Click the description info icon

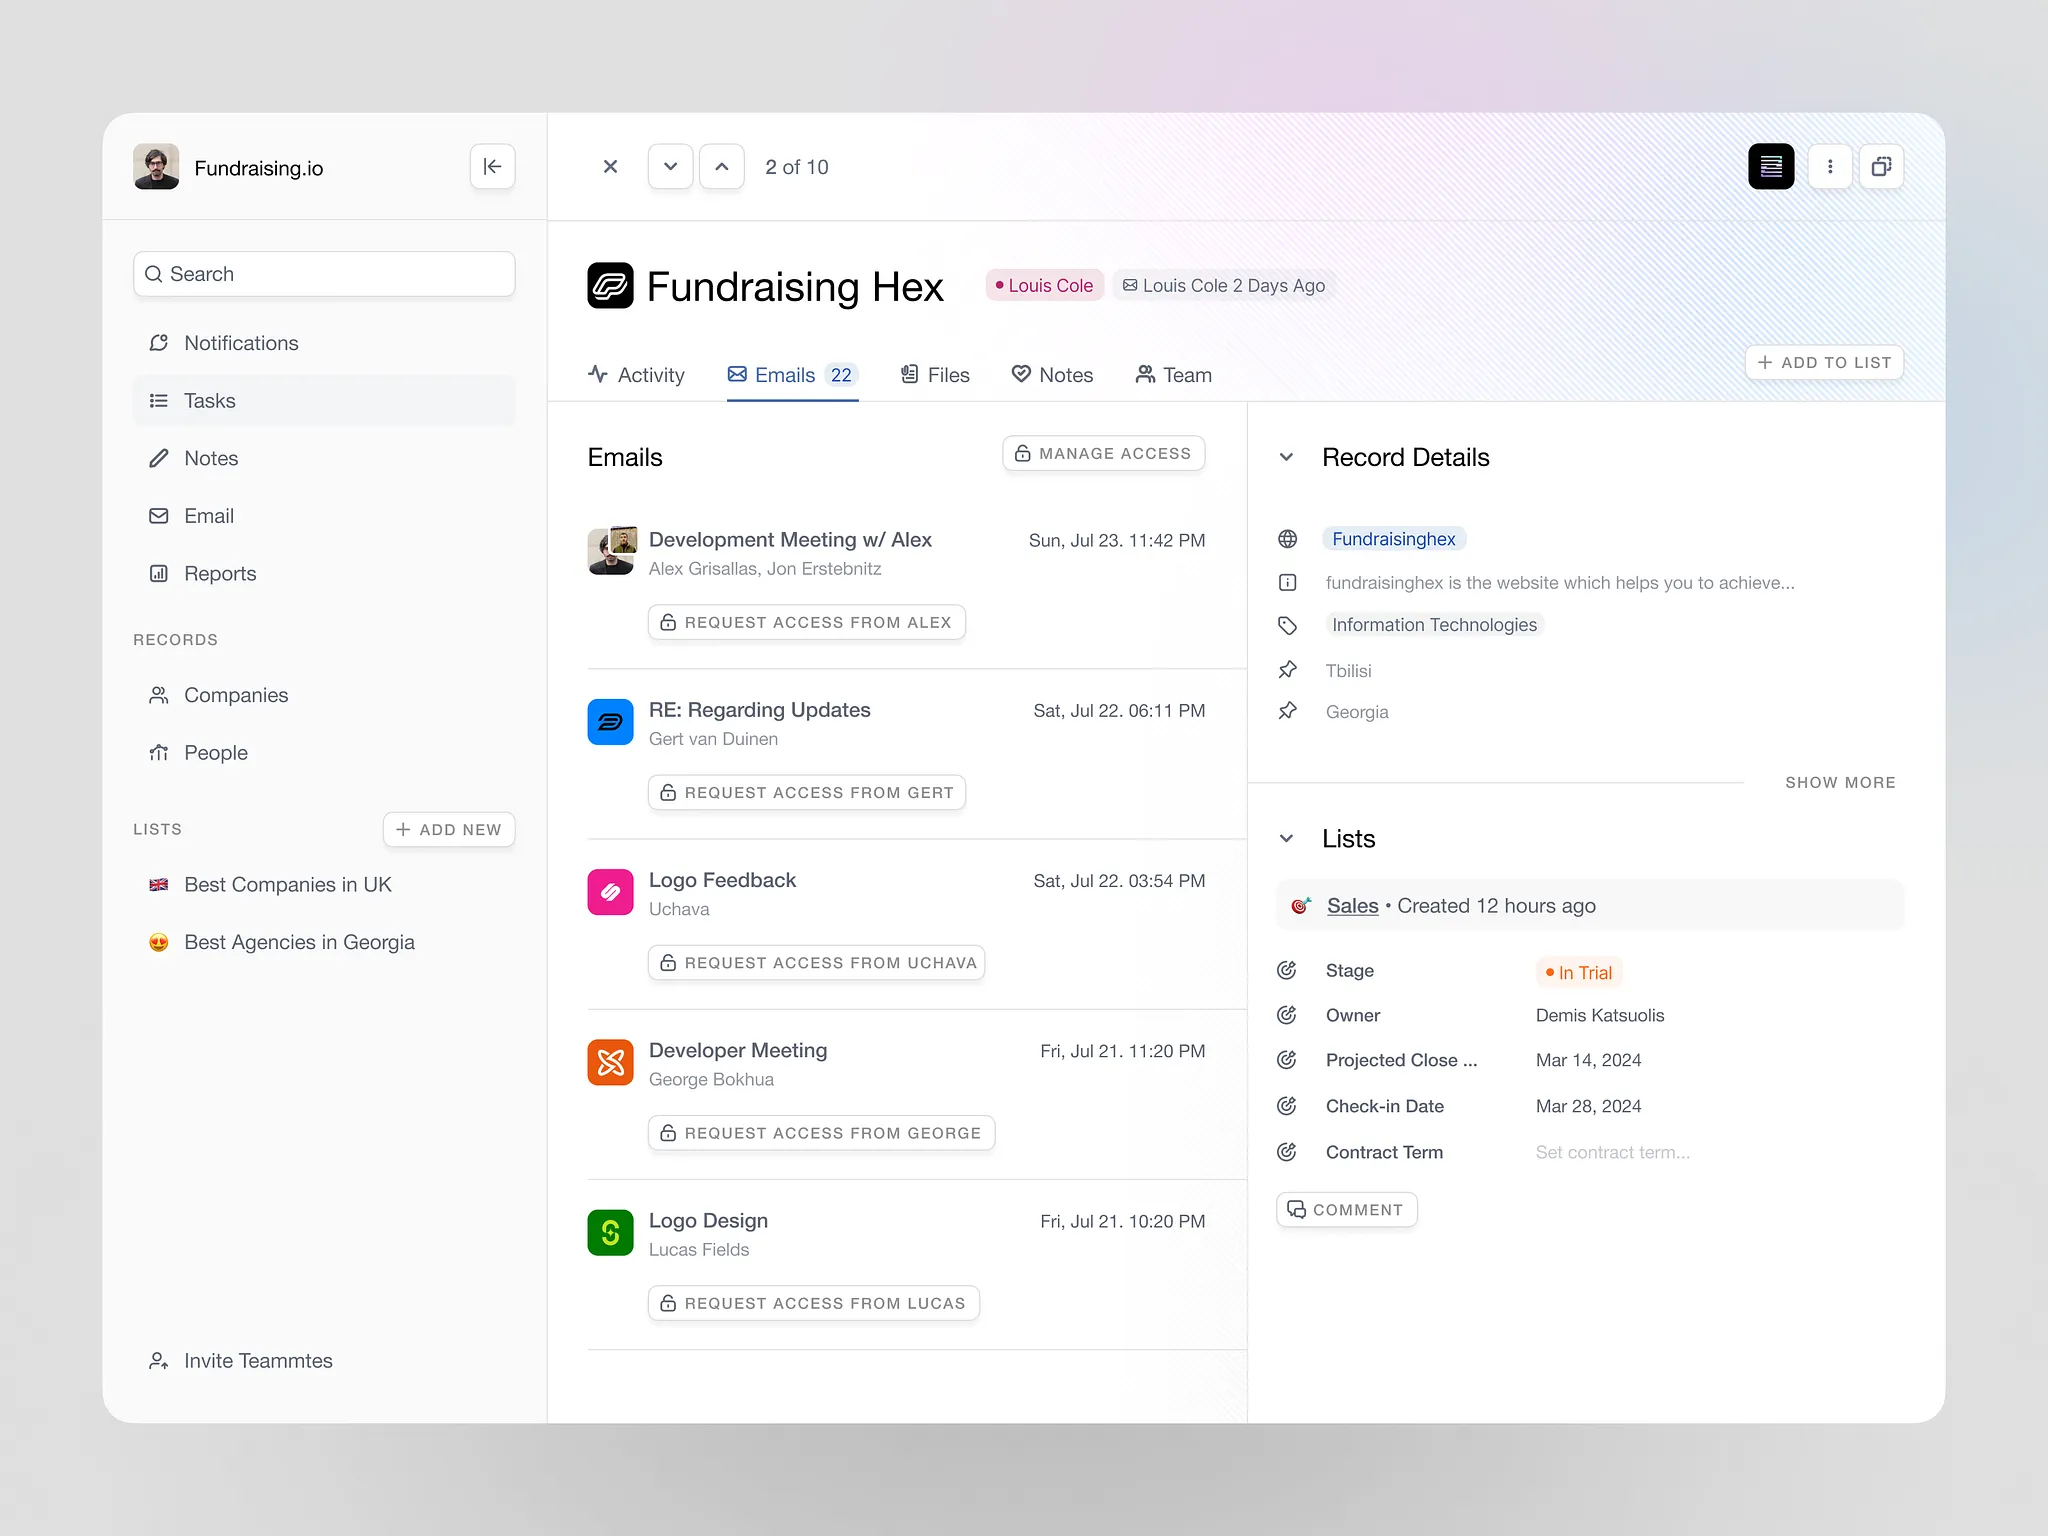[x=1287, y=582]
